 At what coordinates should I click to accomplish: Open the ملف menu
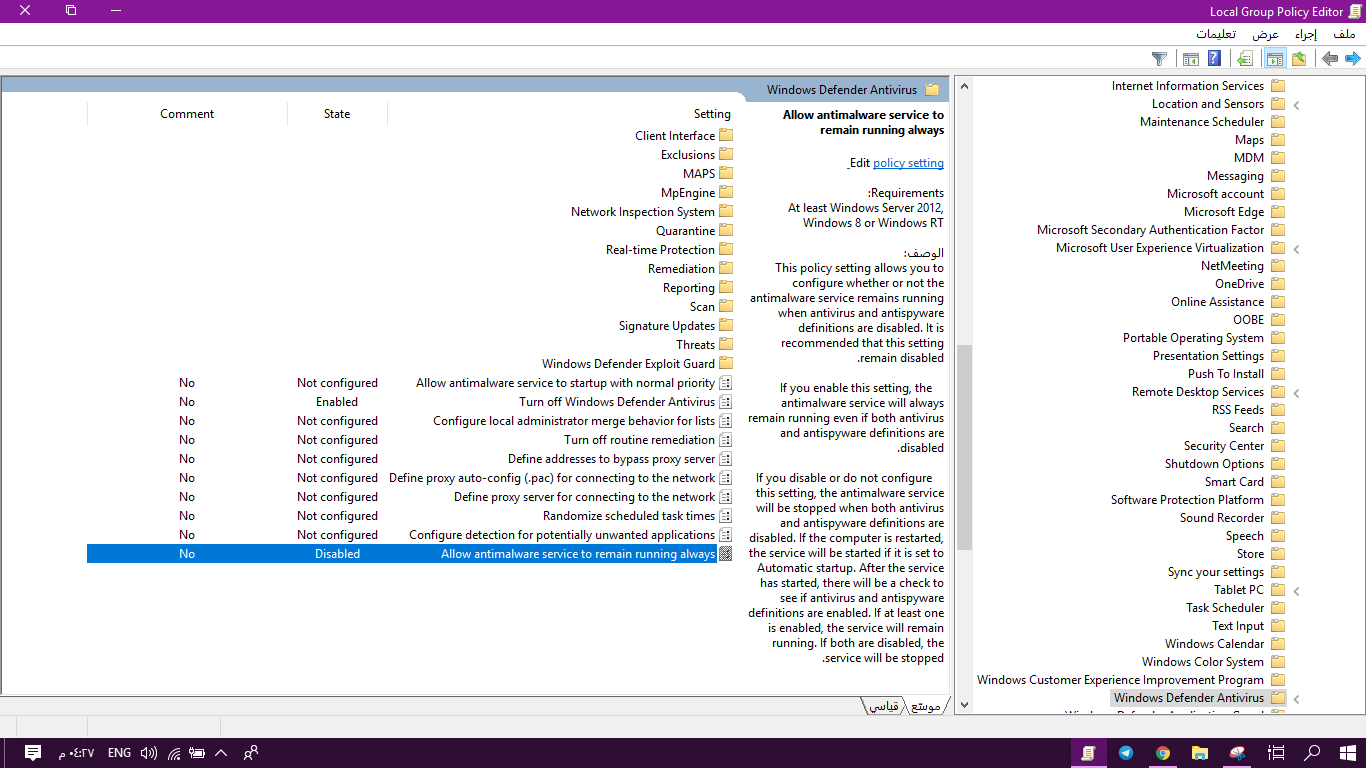pyautogui.click(x=1344, y=34)
